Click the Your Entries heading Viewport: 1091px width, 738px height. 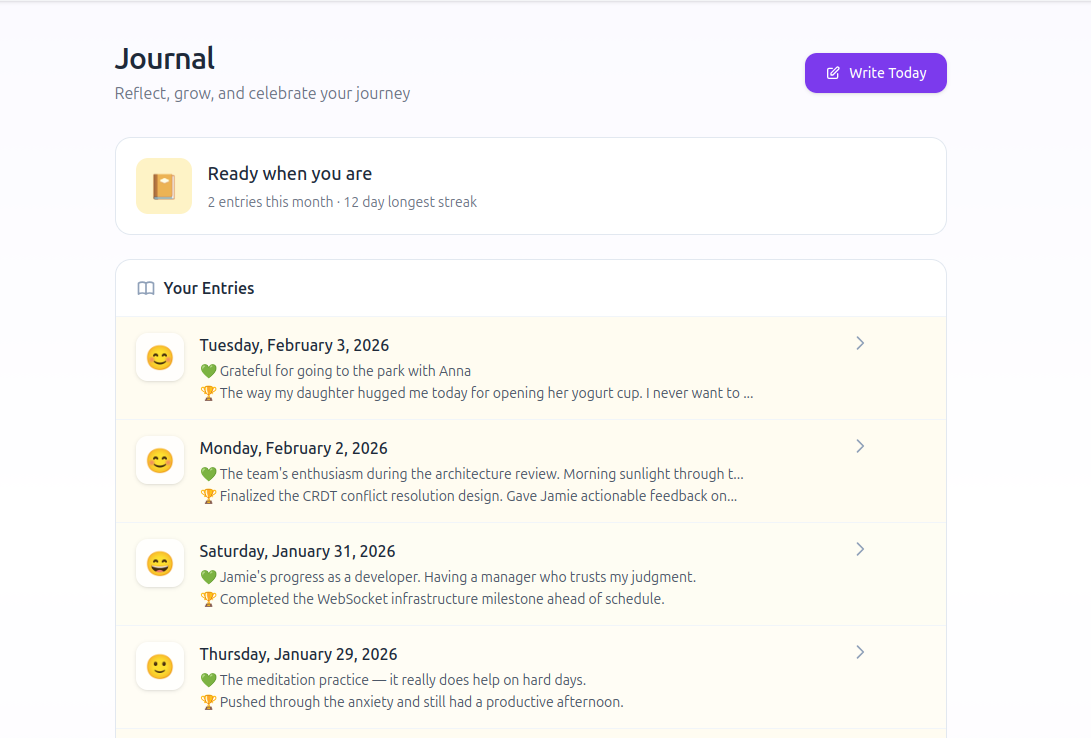pyautogui.click(x=209, y=288)
